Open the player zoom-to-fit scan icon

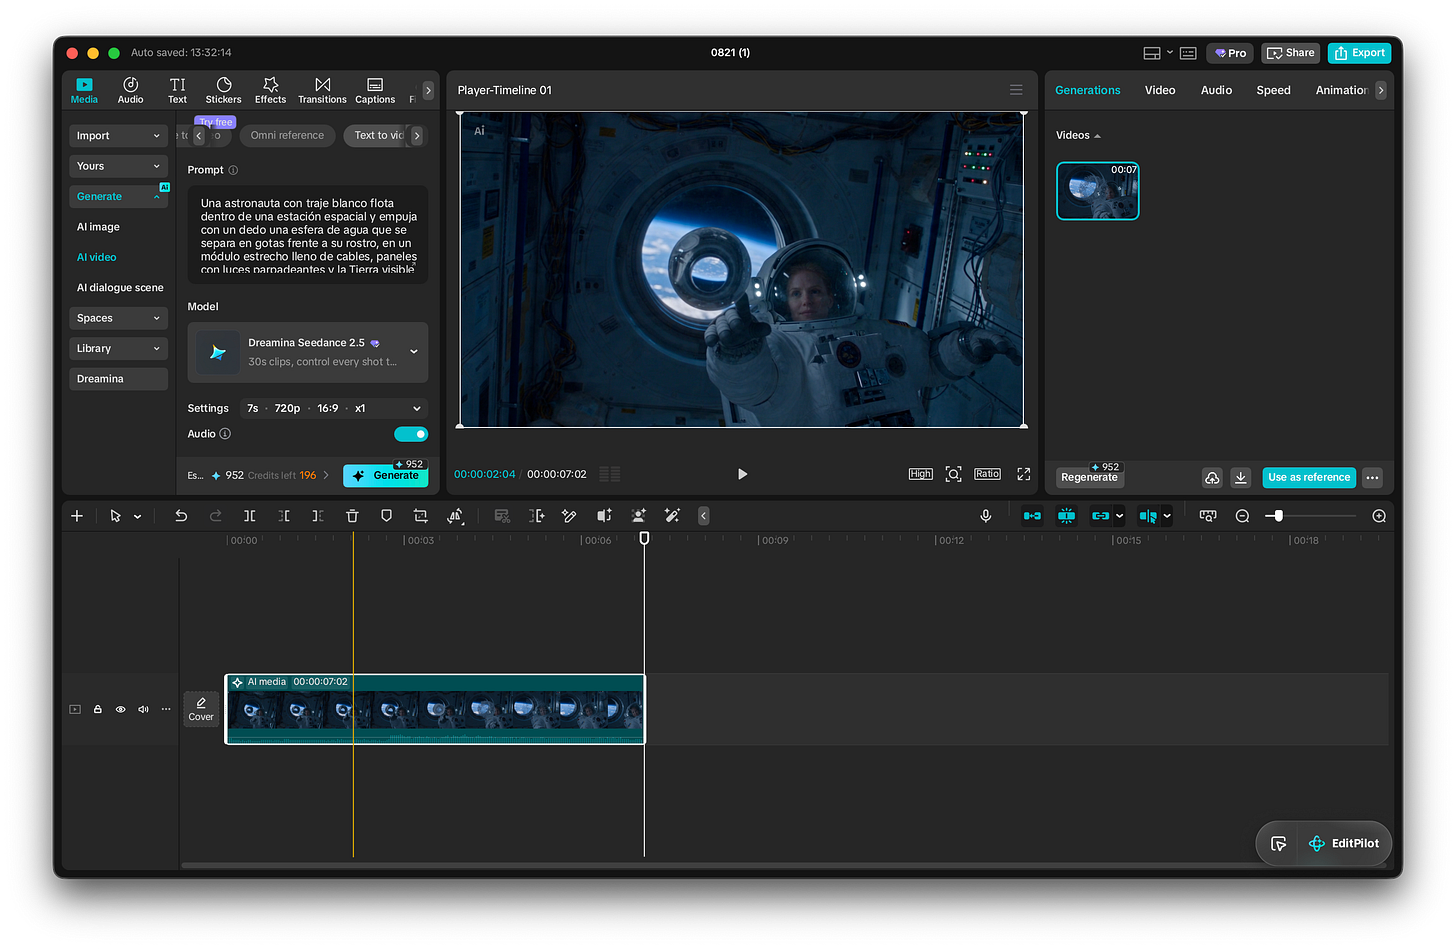tap(953, 474)
